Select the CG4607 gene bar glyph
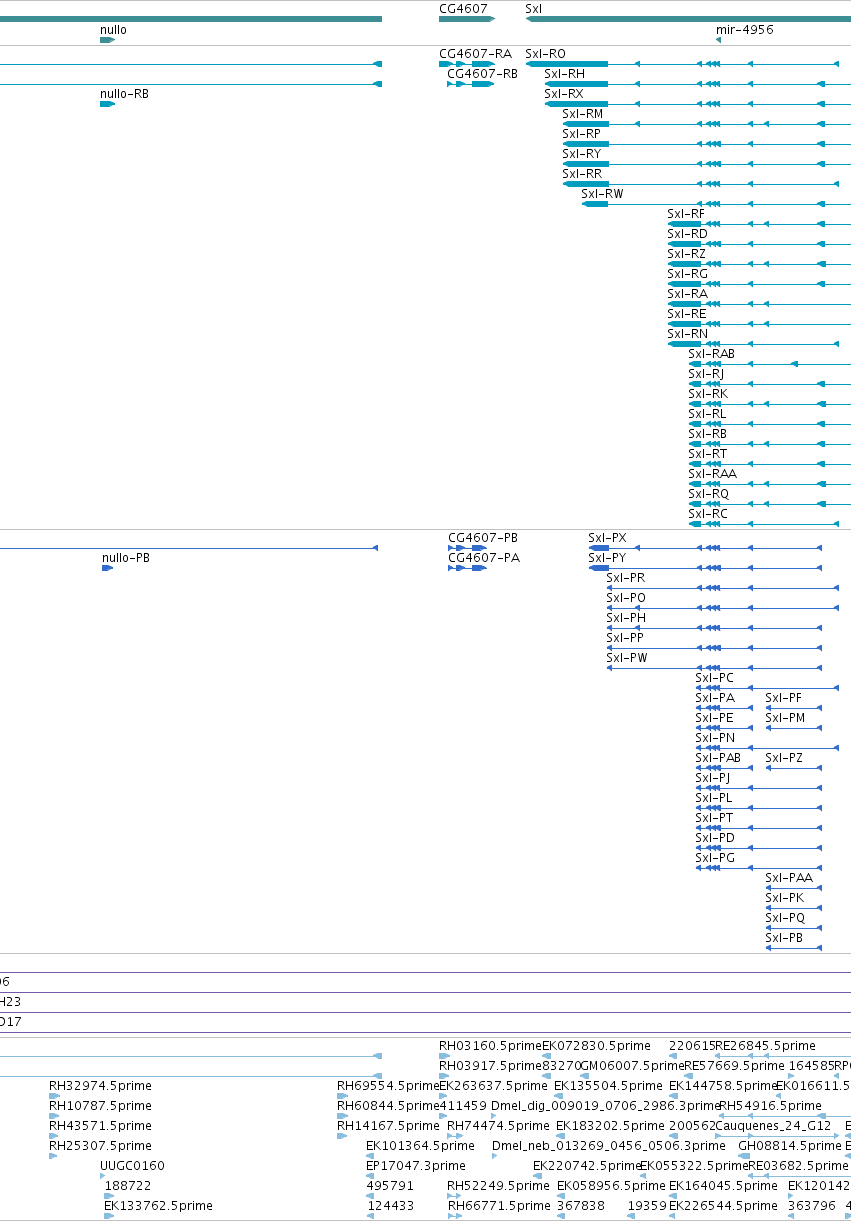The width and height of the screenshot is (851, 1221). [x=467, y=19]
